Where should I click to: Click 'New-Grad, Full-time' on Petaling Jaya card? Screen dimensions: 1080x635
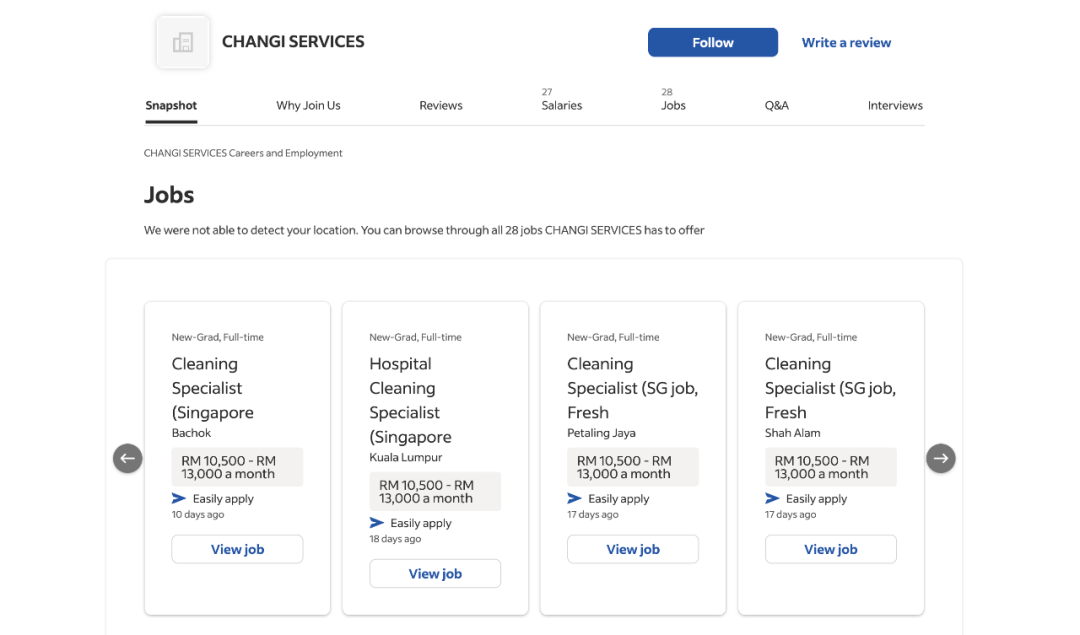(x=613, y=337)
